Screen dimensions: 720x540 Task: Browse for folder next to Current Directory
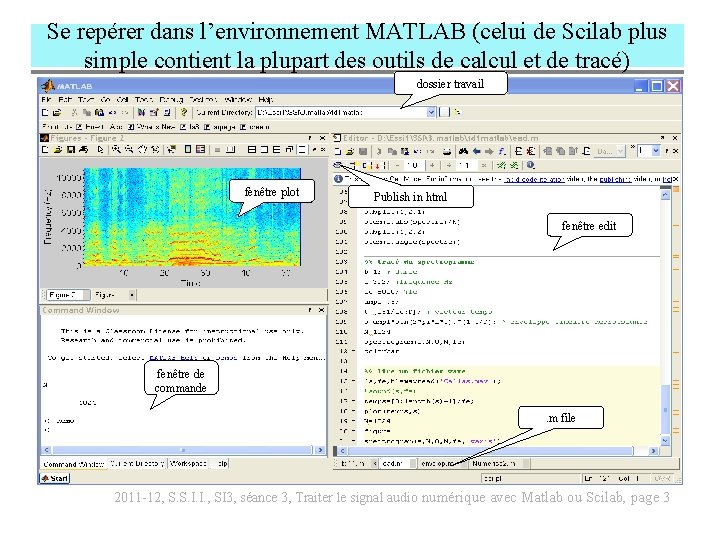[444, 112]
